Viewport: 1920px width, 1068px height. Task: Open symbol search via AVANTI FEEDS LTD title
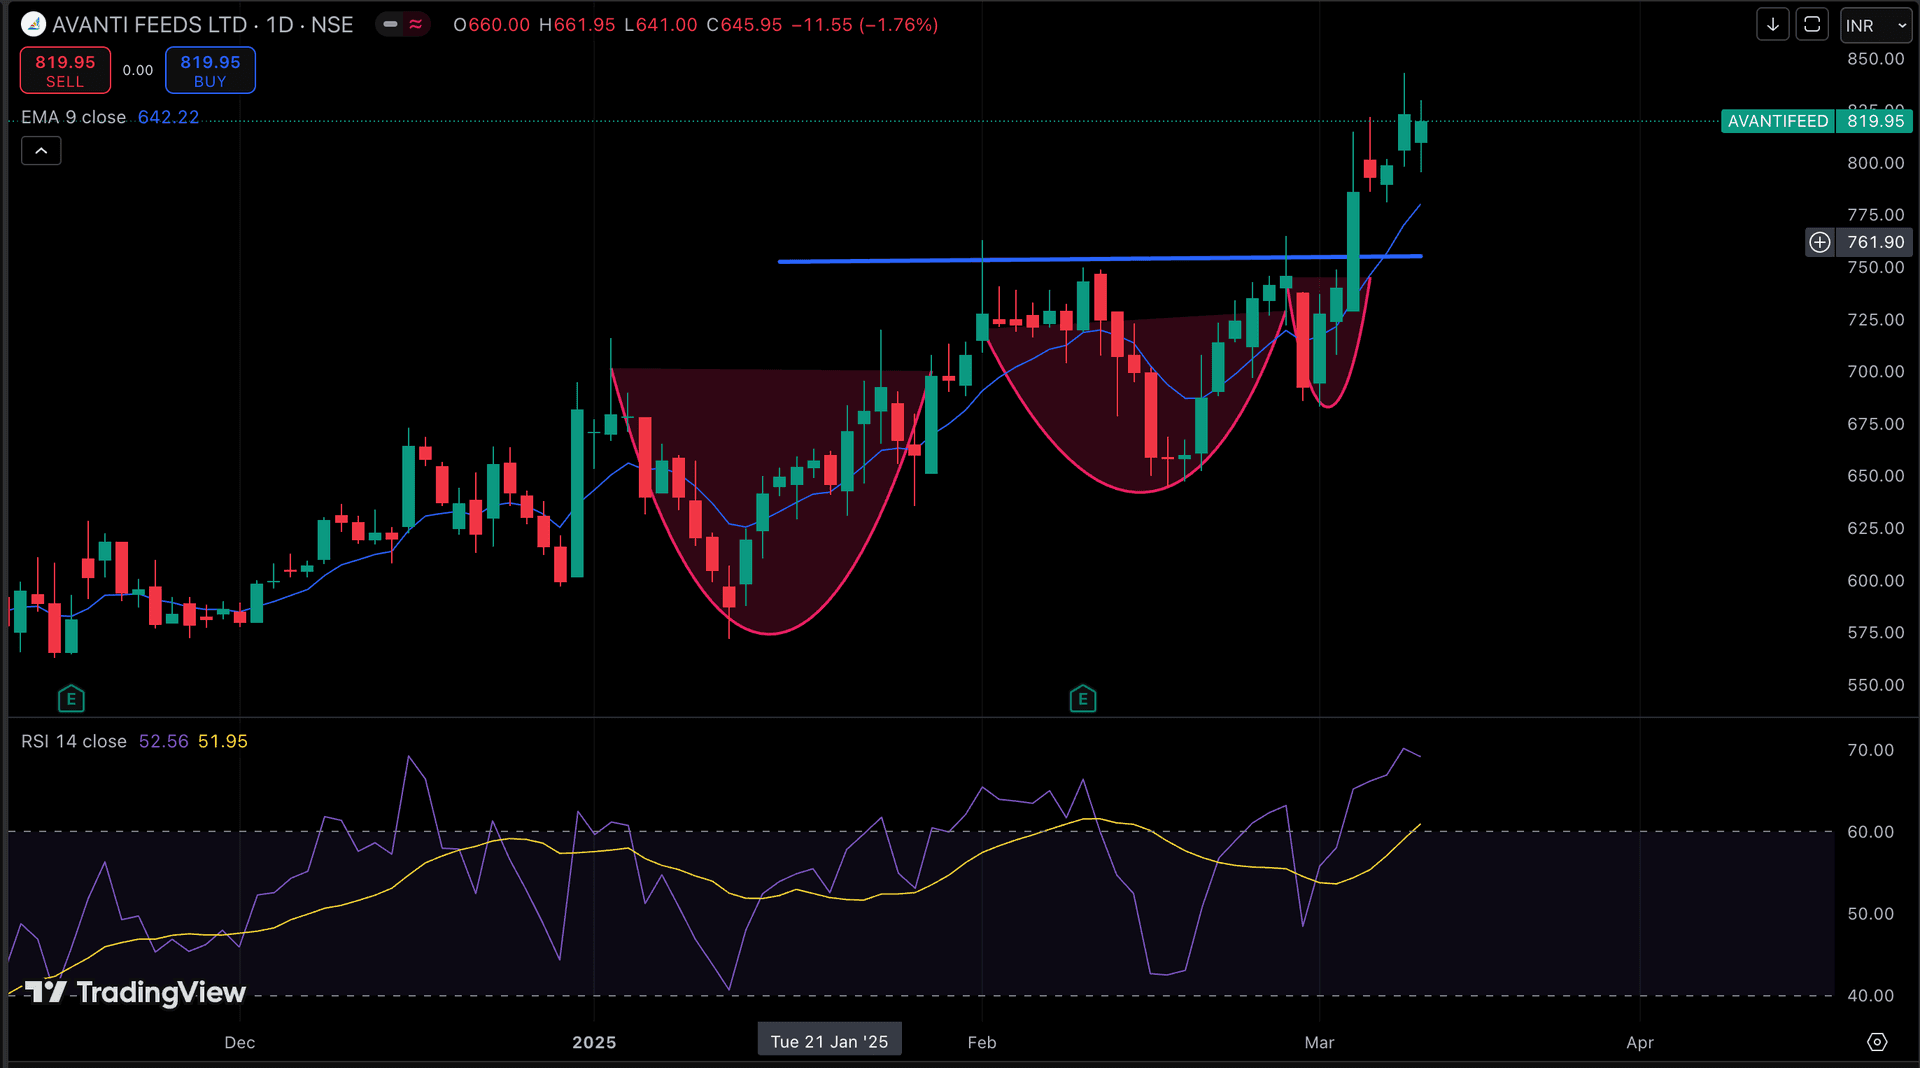(x=150, y=24)
